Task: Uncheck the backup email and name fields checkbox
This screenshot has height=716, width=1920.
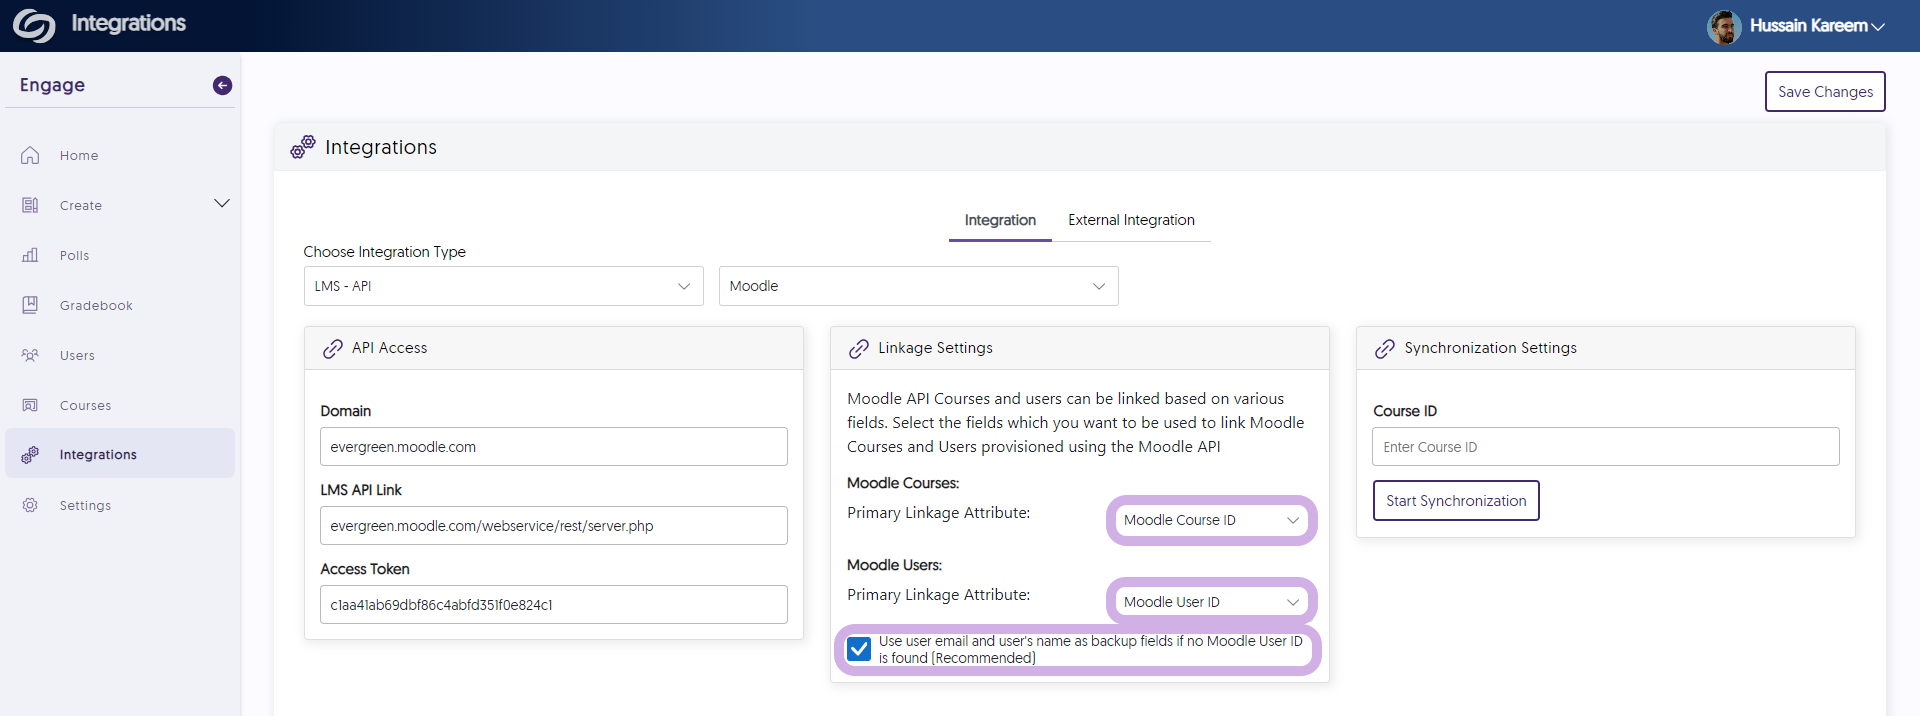Action: point(859,649)
